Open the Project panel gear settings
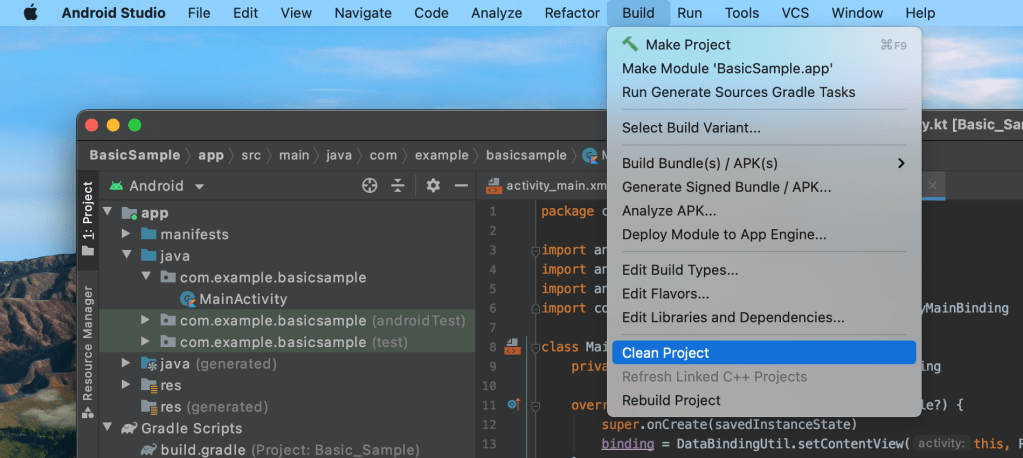The width and height of the screenshot is (1023, 458). pyautogui.click(x=433, y=186)
